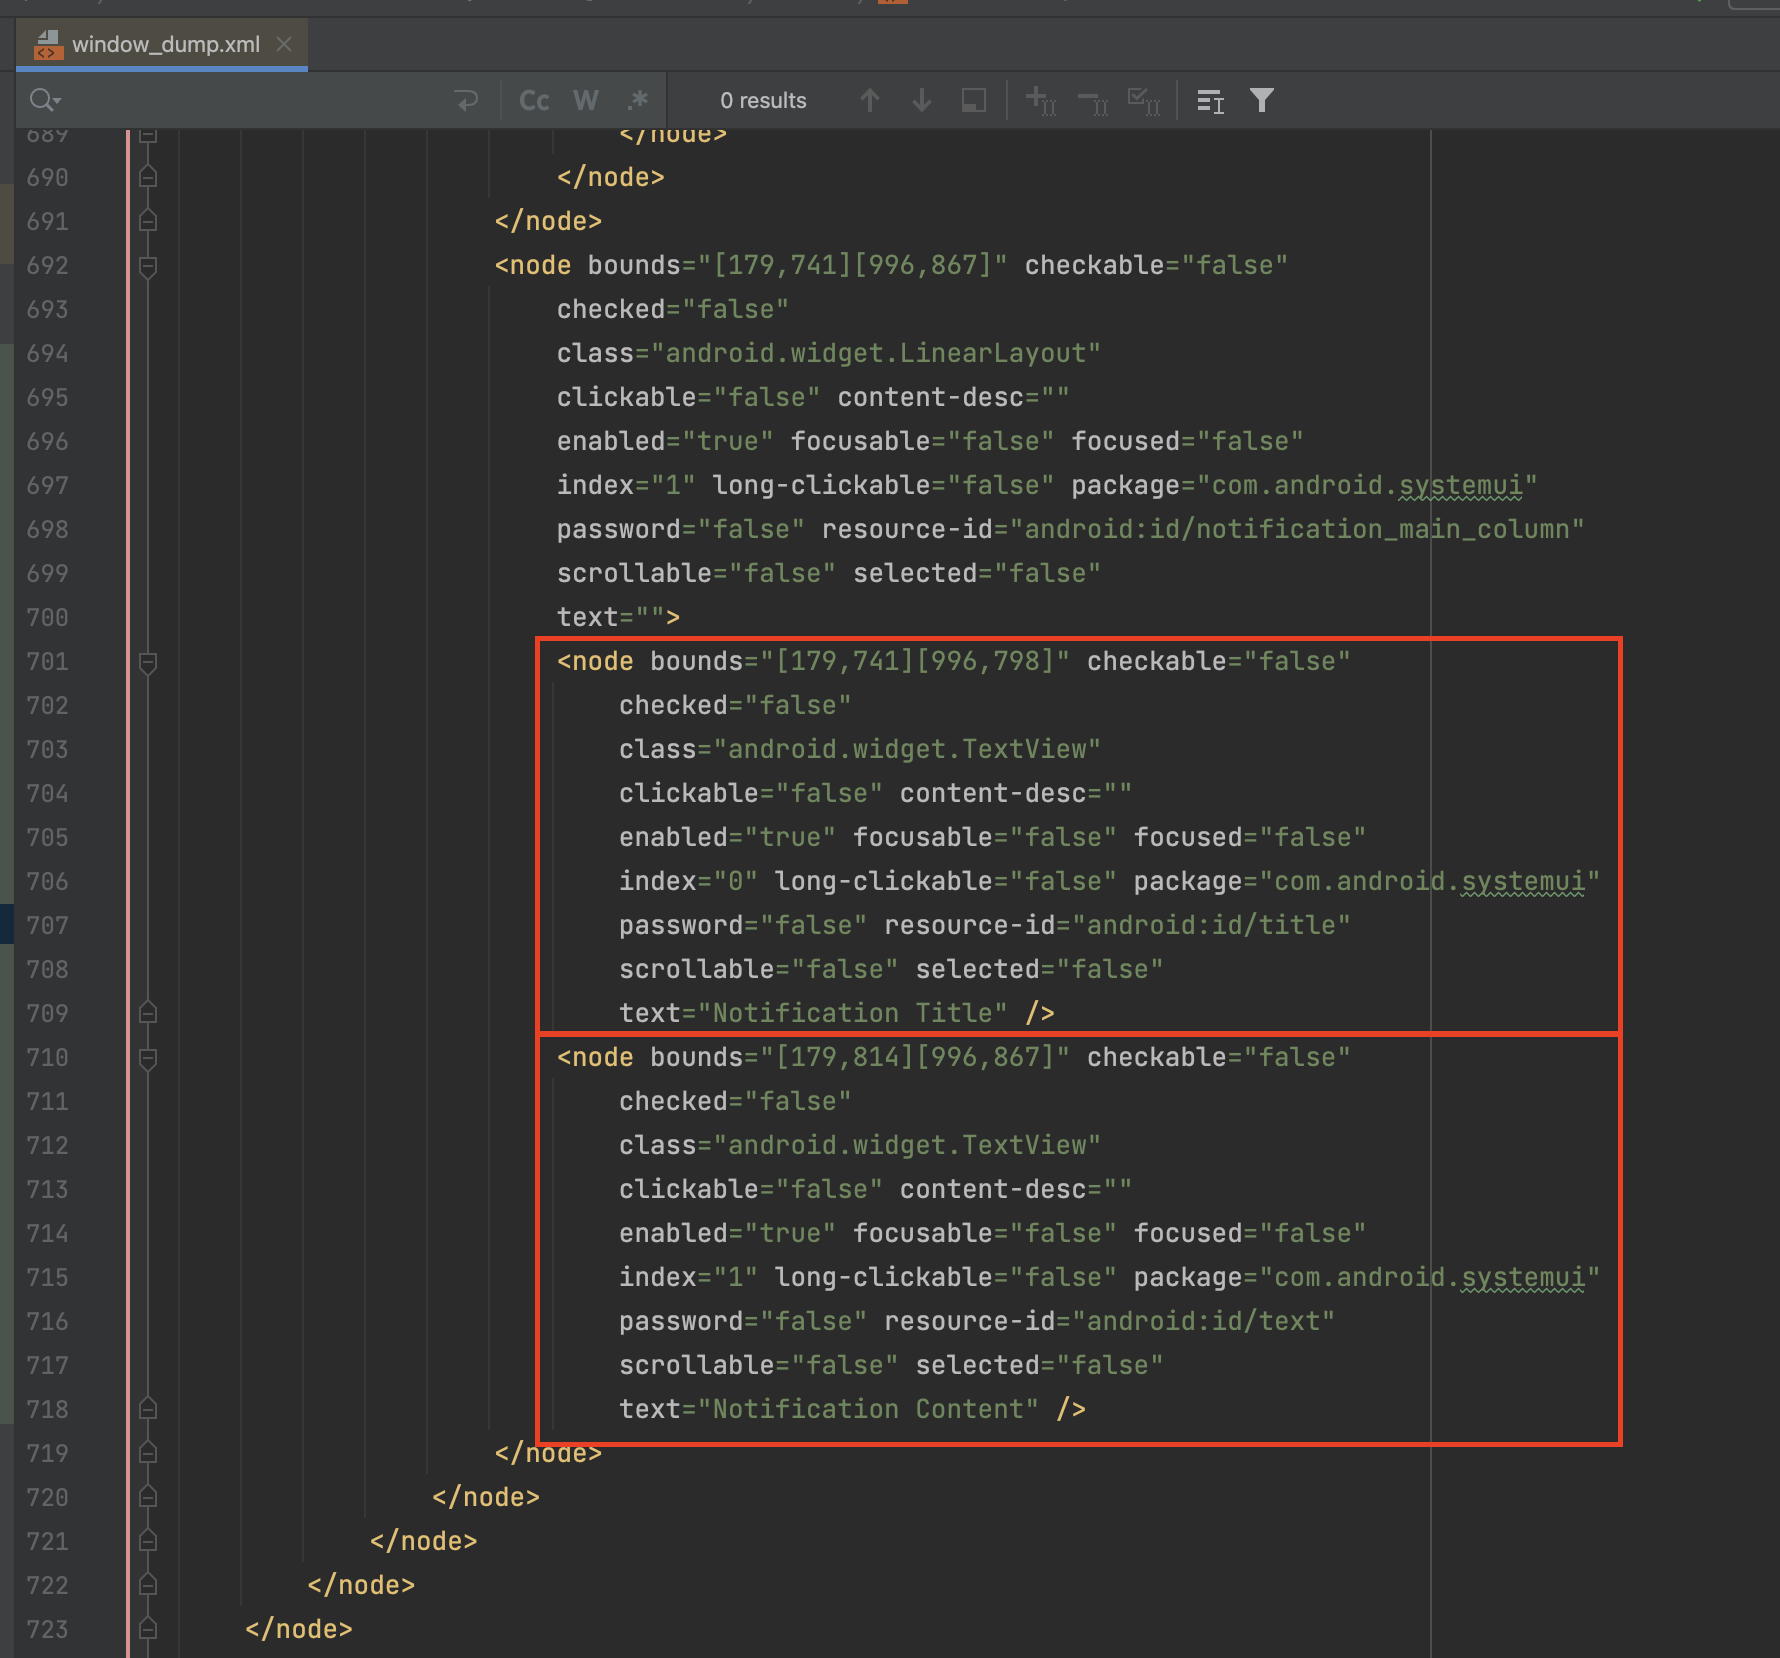Click fold end marker at line 720
Viewport: 1780px width, 1658px height.
click(x=148, y=1497)
